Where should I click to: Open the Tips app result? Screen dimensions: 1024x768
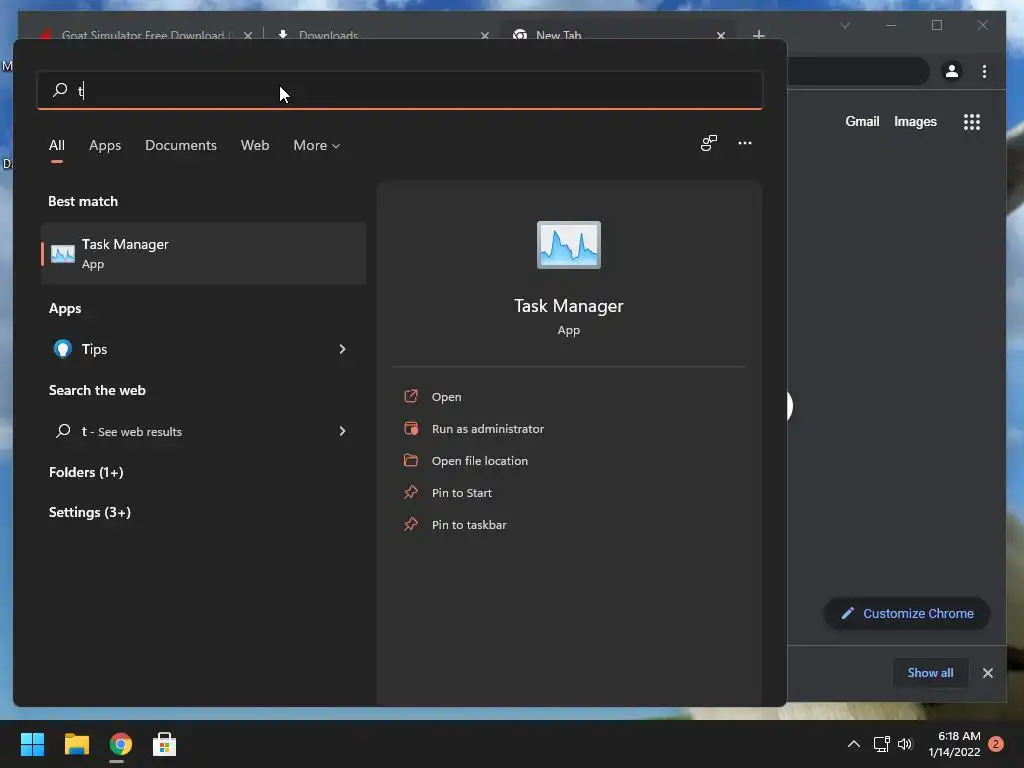(x=203, y=349)
